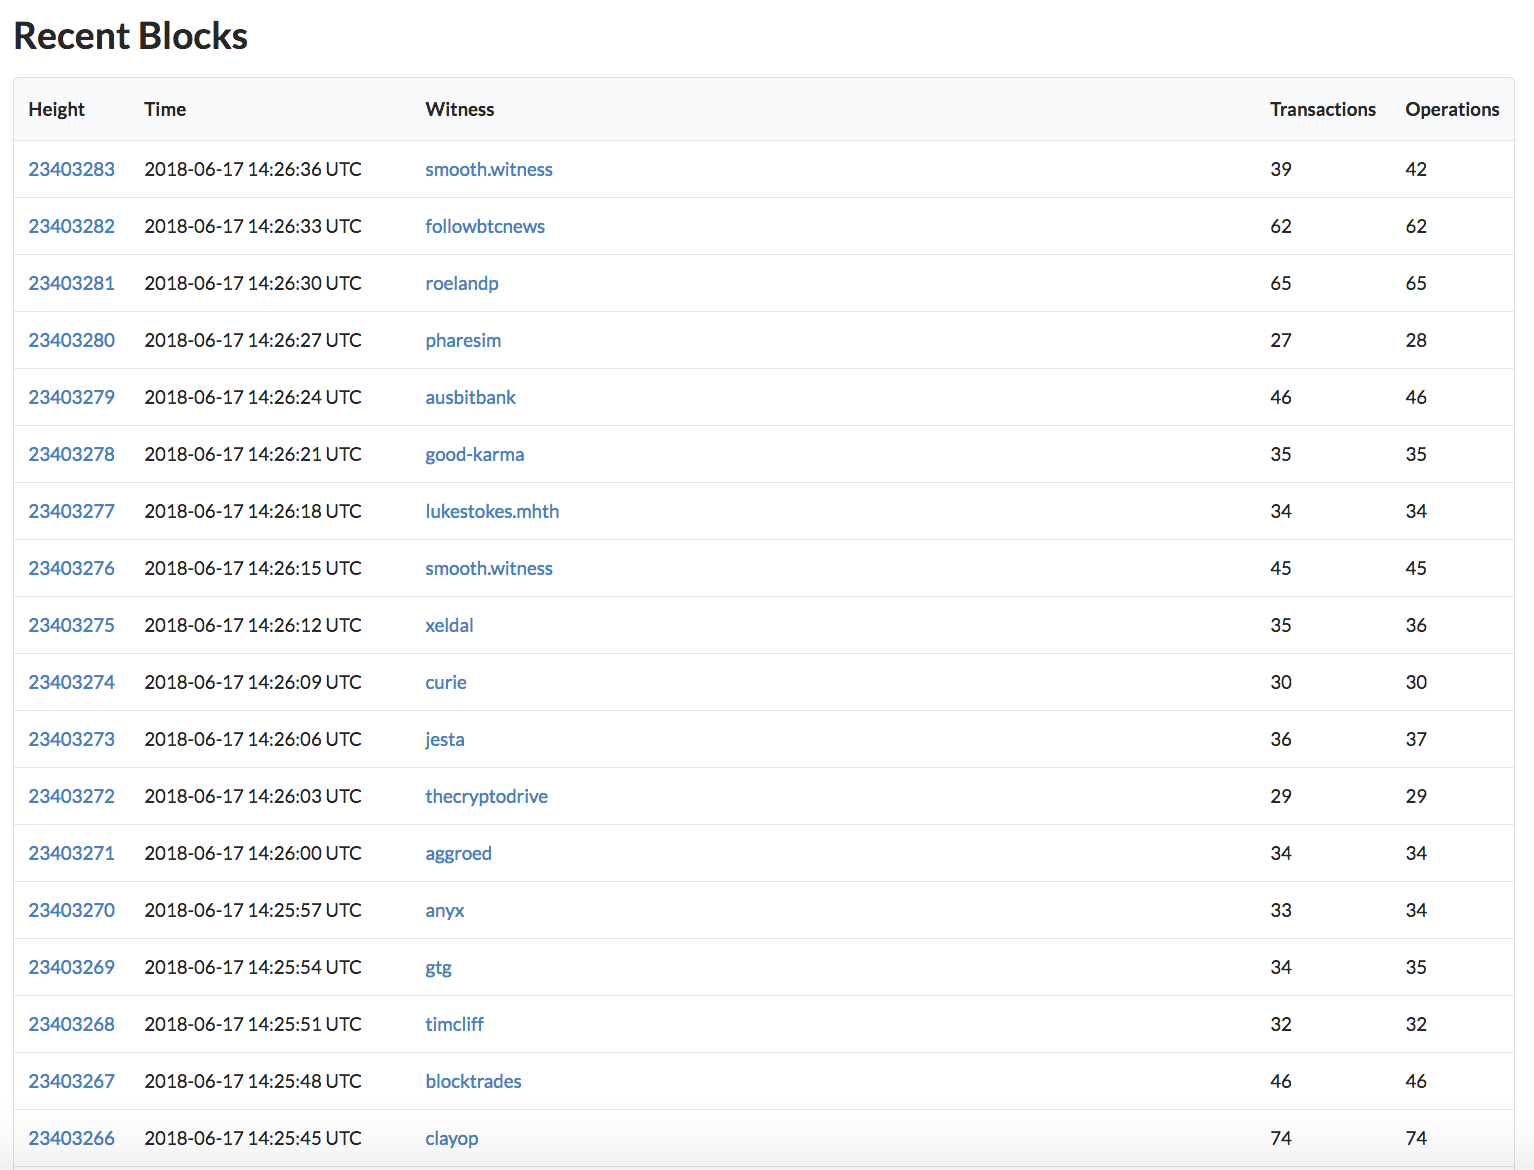
Task: Open block 23403267
Action: [x=72, y=1081]
